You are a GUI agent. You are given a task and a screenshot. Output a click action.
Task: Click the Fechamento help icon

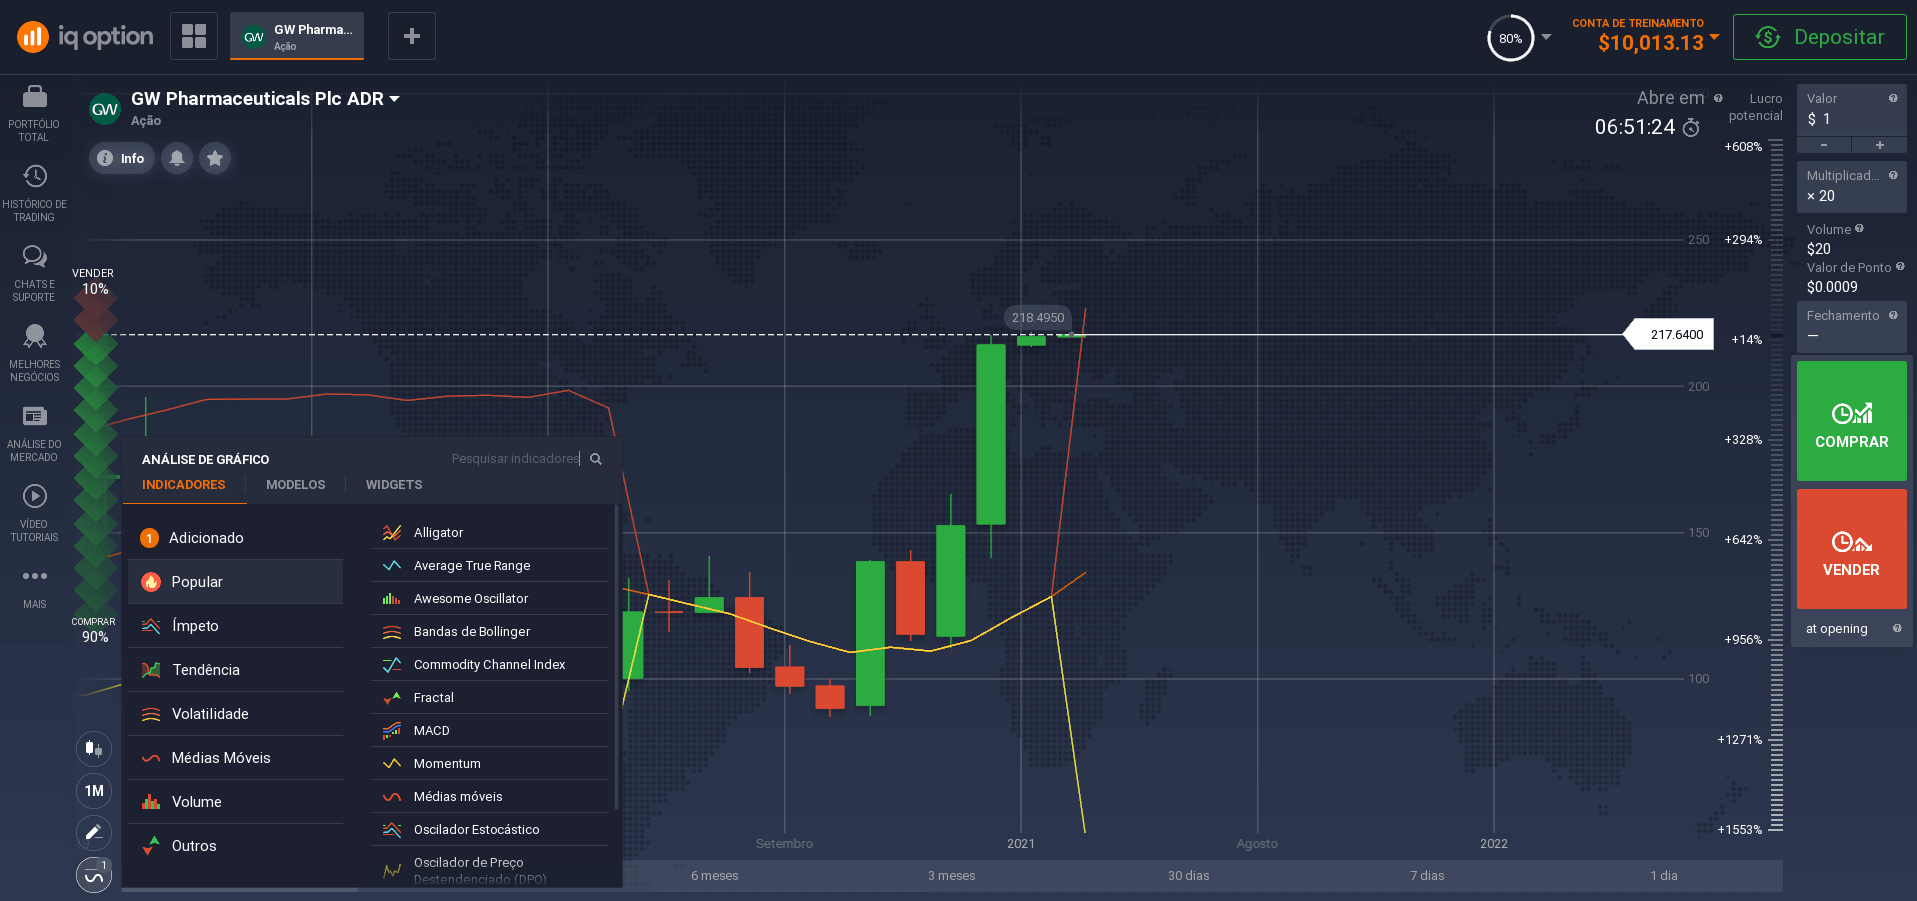pyautogui.click(x=1893, y=315)
